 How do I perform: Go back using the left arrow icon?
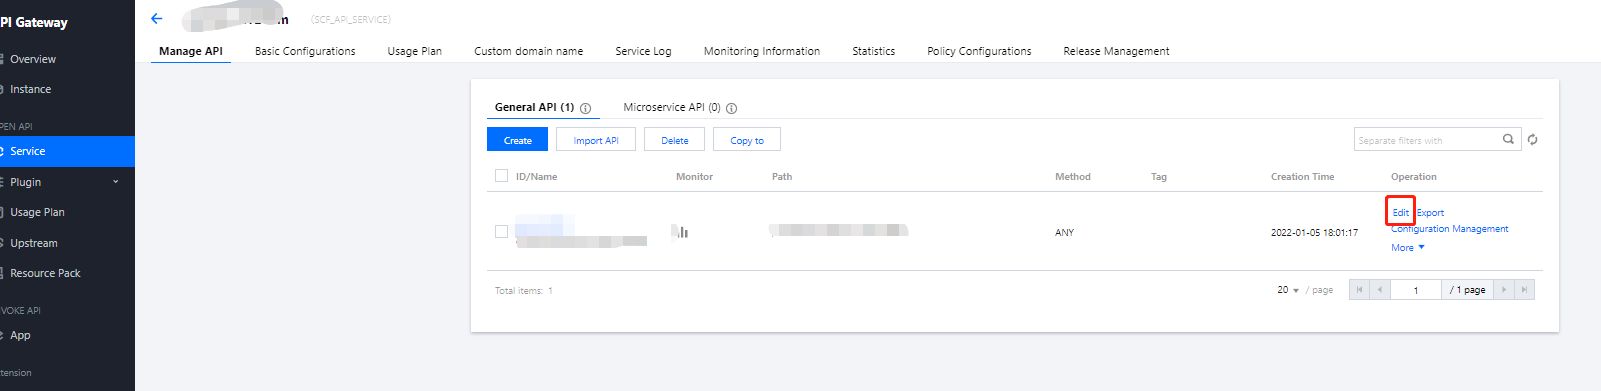coord(156,19)
